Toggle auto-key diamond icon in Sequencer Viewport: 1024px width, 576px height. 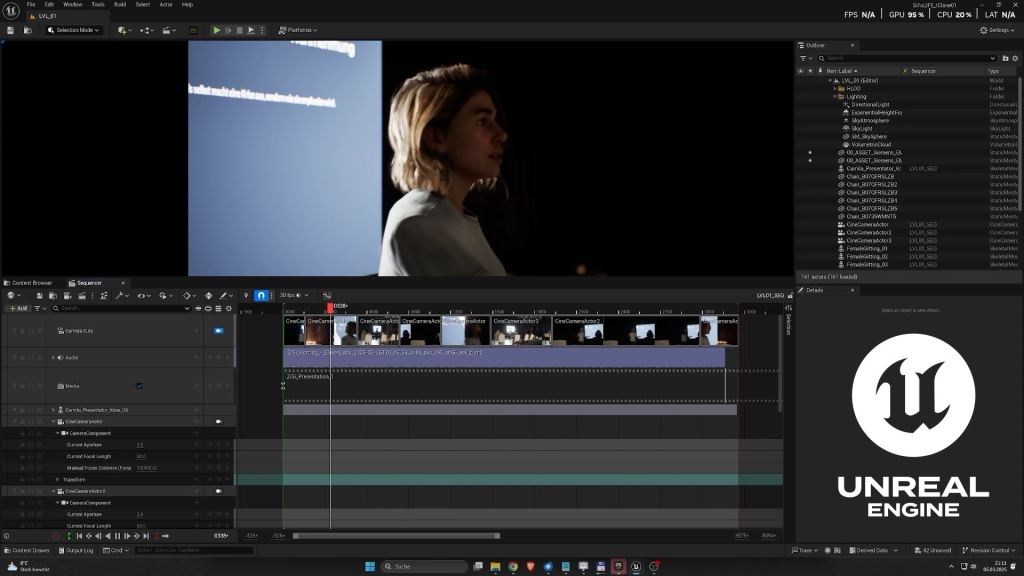click(x=208, y=296)
